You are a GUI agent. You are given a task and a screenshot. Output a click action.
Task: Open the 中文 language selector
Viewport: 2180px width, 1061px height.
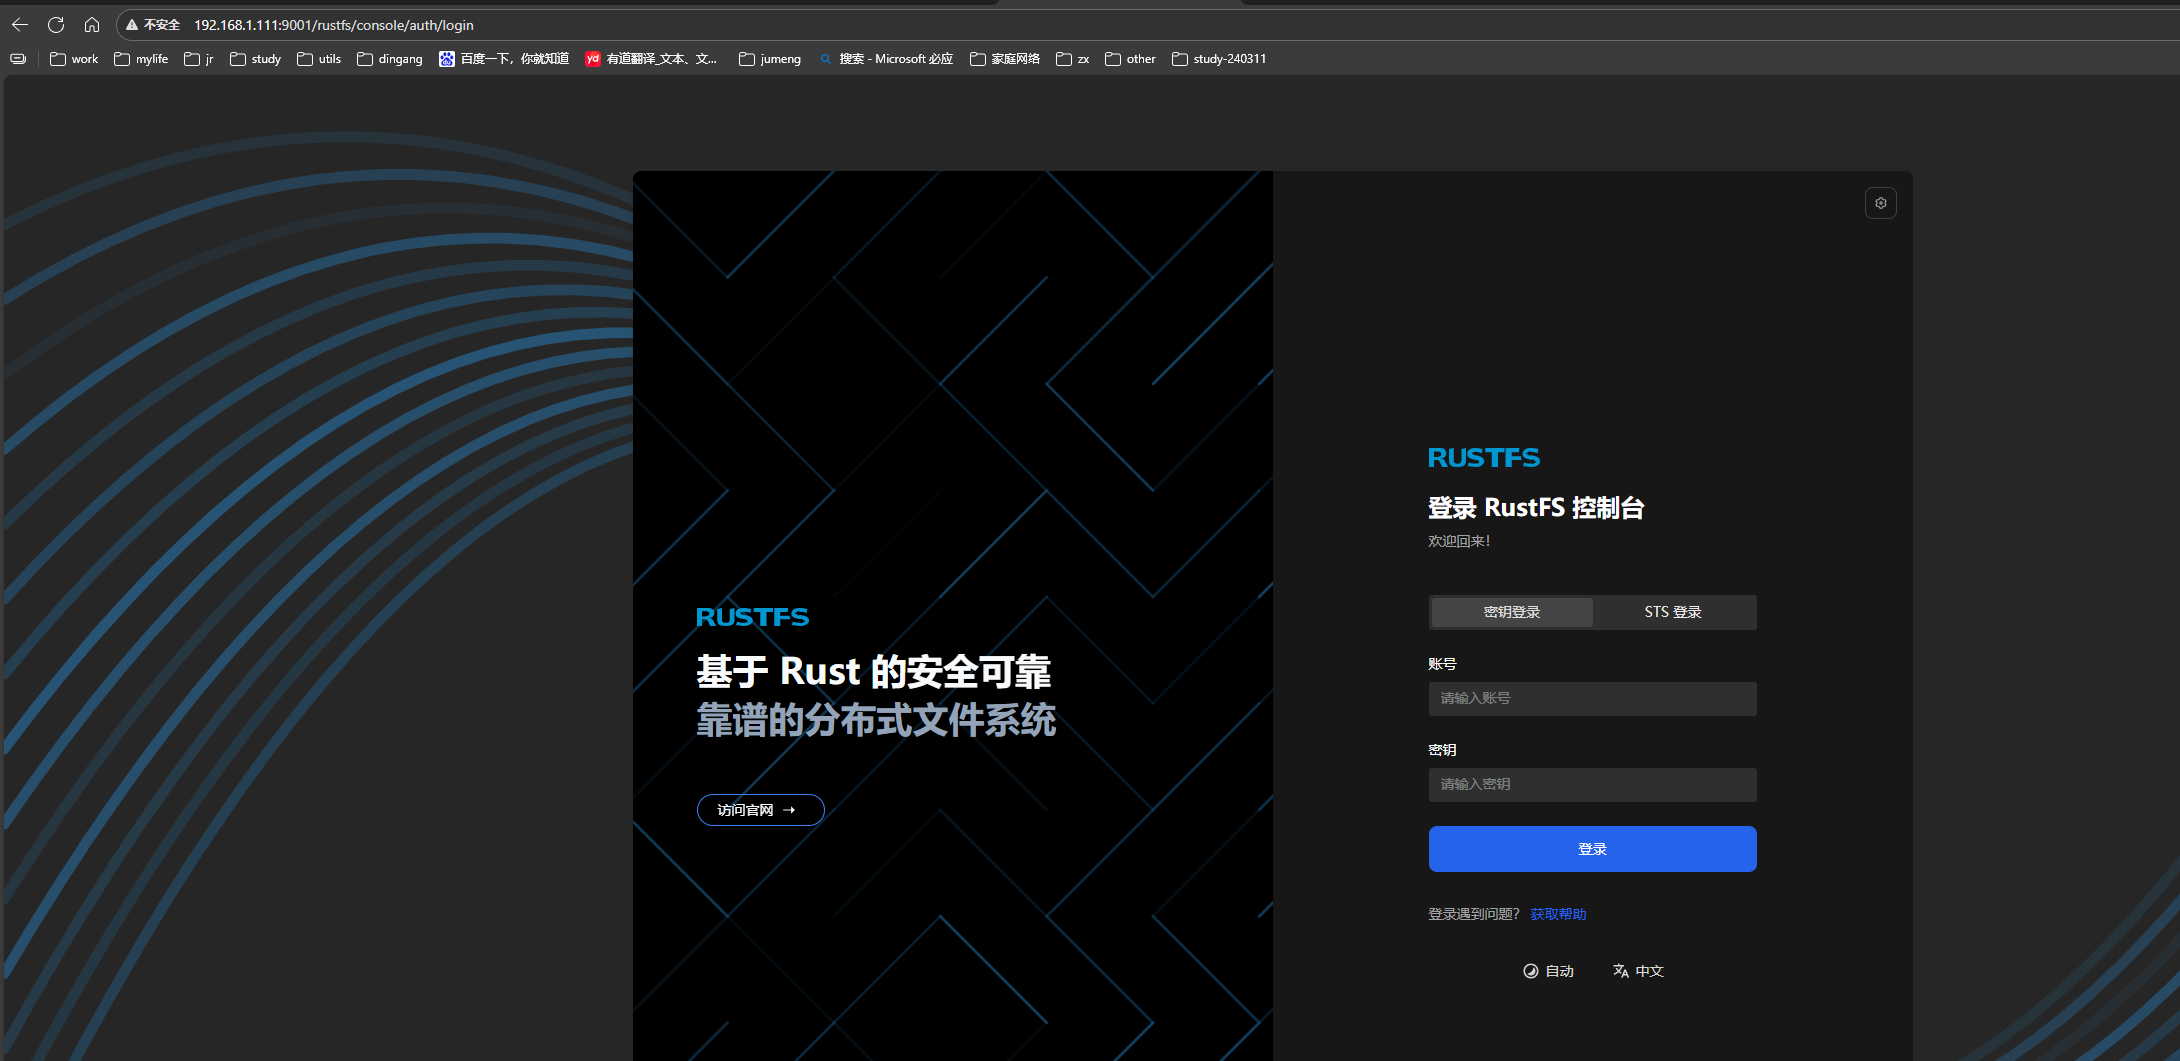(x=1638, y=971)
